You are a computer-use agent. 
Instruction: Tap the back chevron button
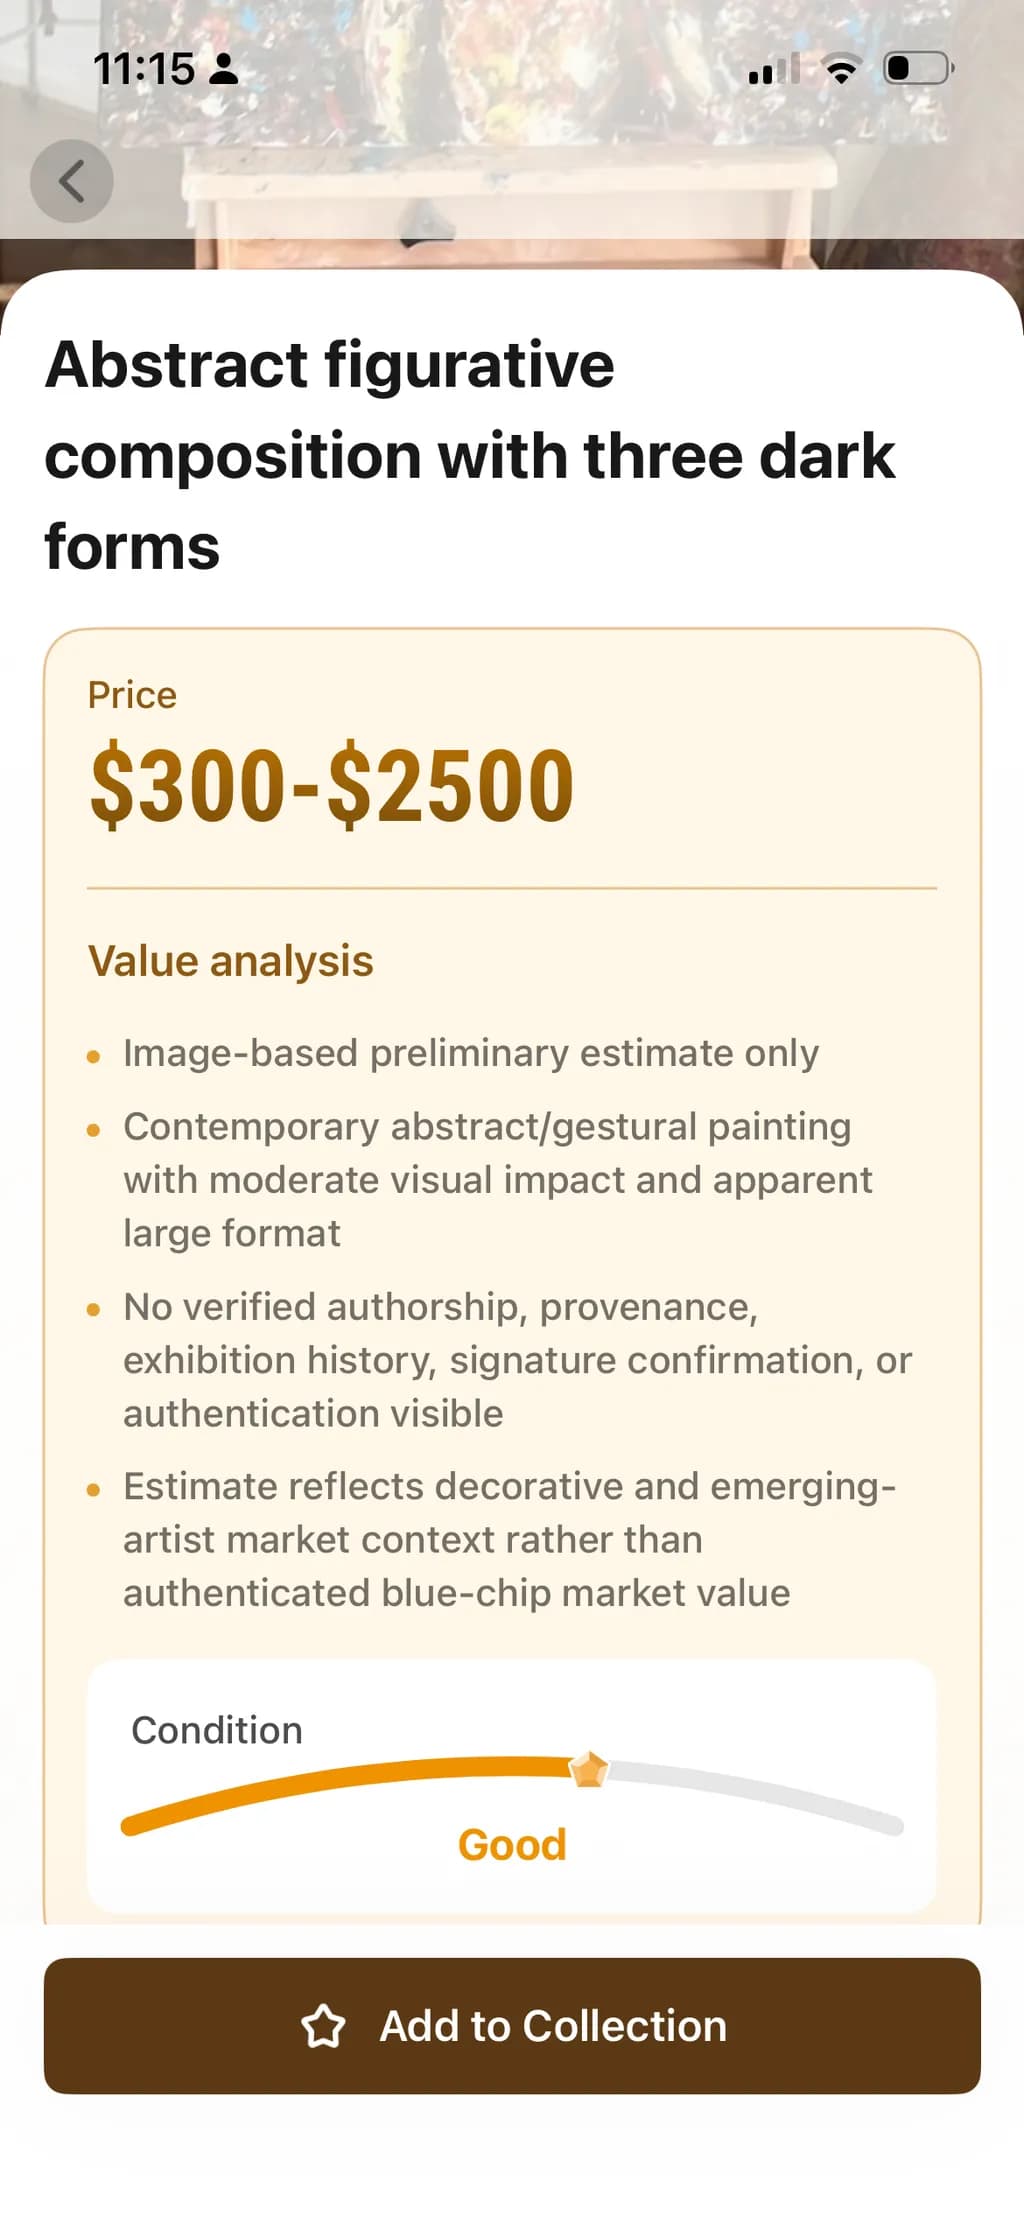pos(71,181)
